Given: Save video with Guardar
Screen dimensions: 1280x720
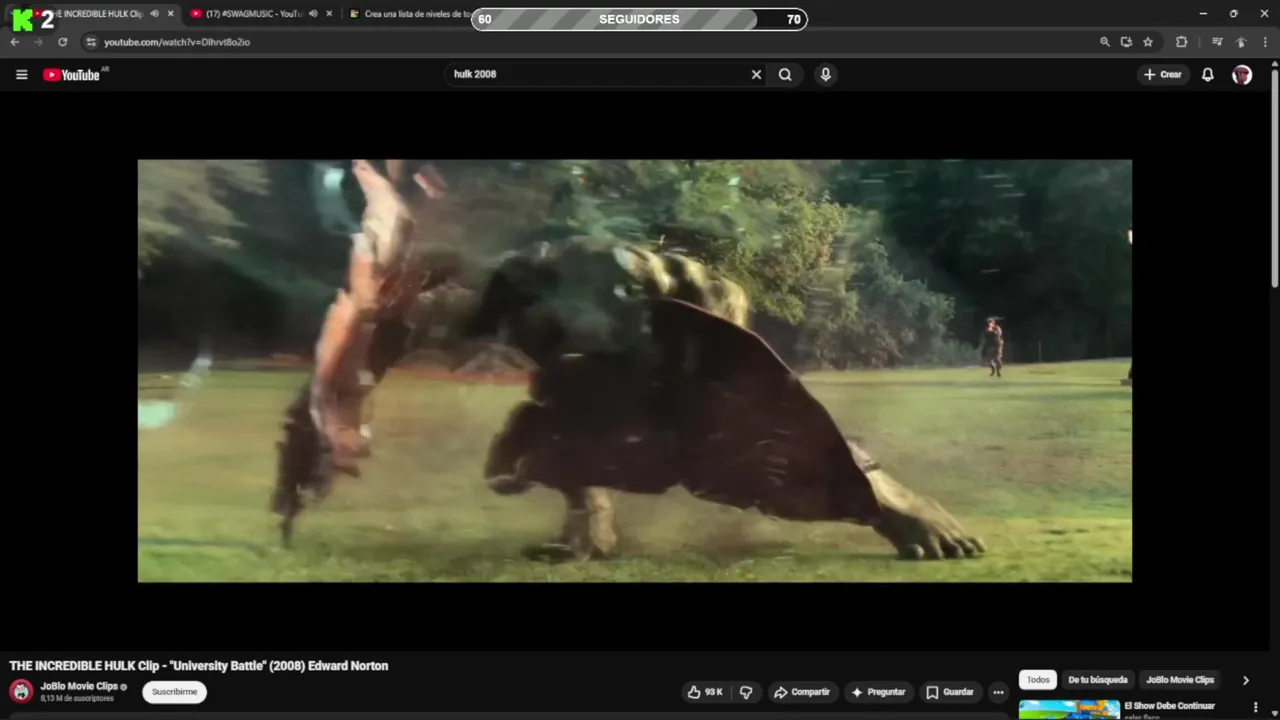Looking at the screenshot, I should (950, 692).
